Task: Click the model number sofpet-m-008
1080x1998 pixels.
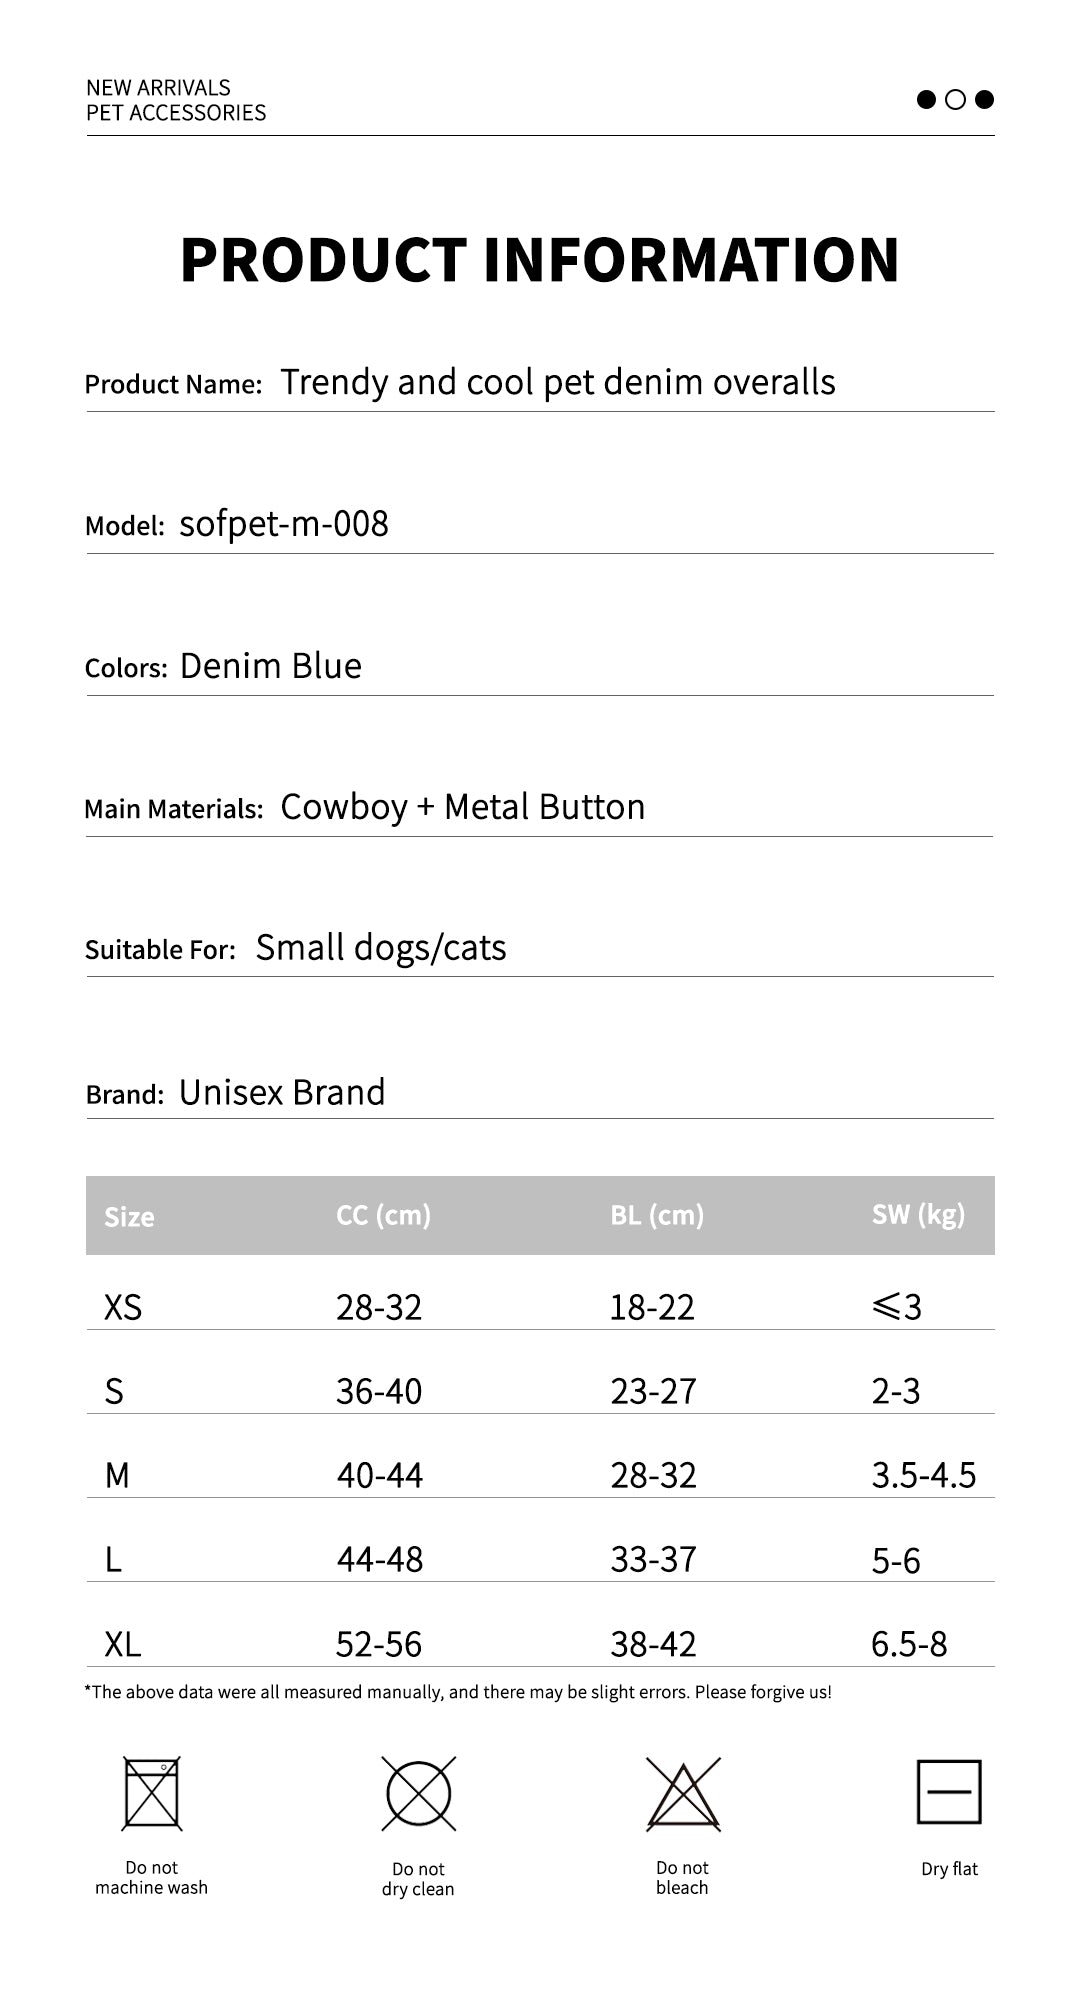Action: pos(284,524)
